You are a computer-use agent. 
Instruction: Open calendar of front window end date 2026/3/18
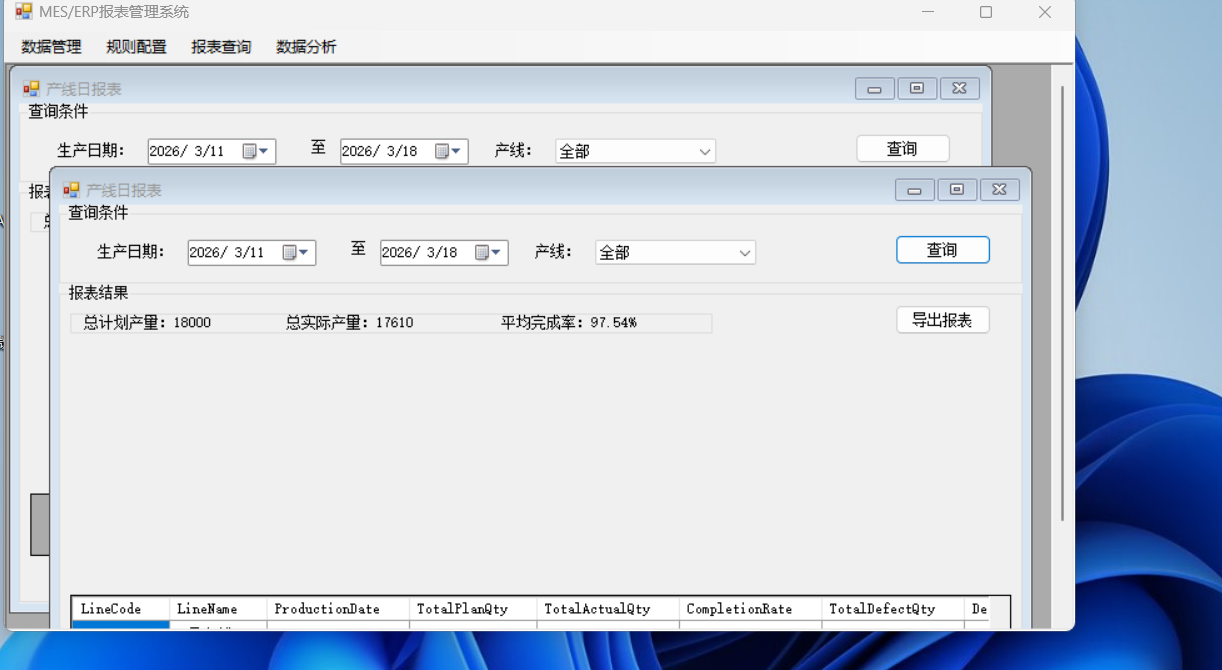pyautogui.click(x=489, y=253)
